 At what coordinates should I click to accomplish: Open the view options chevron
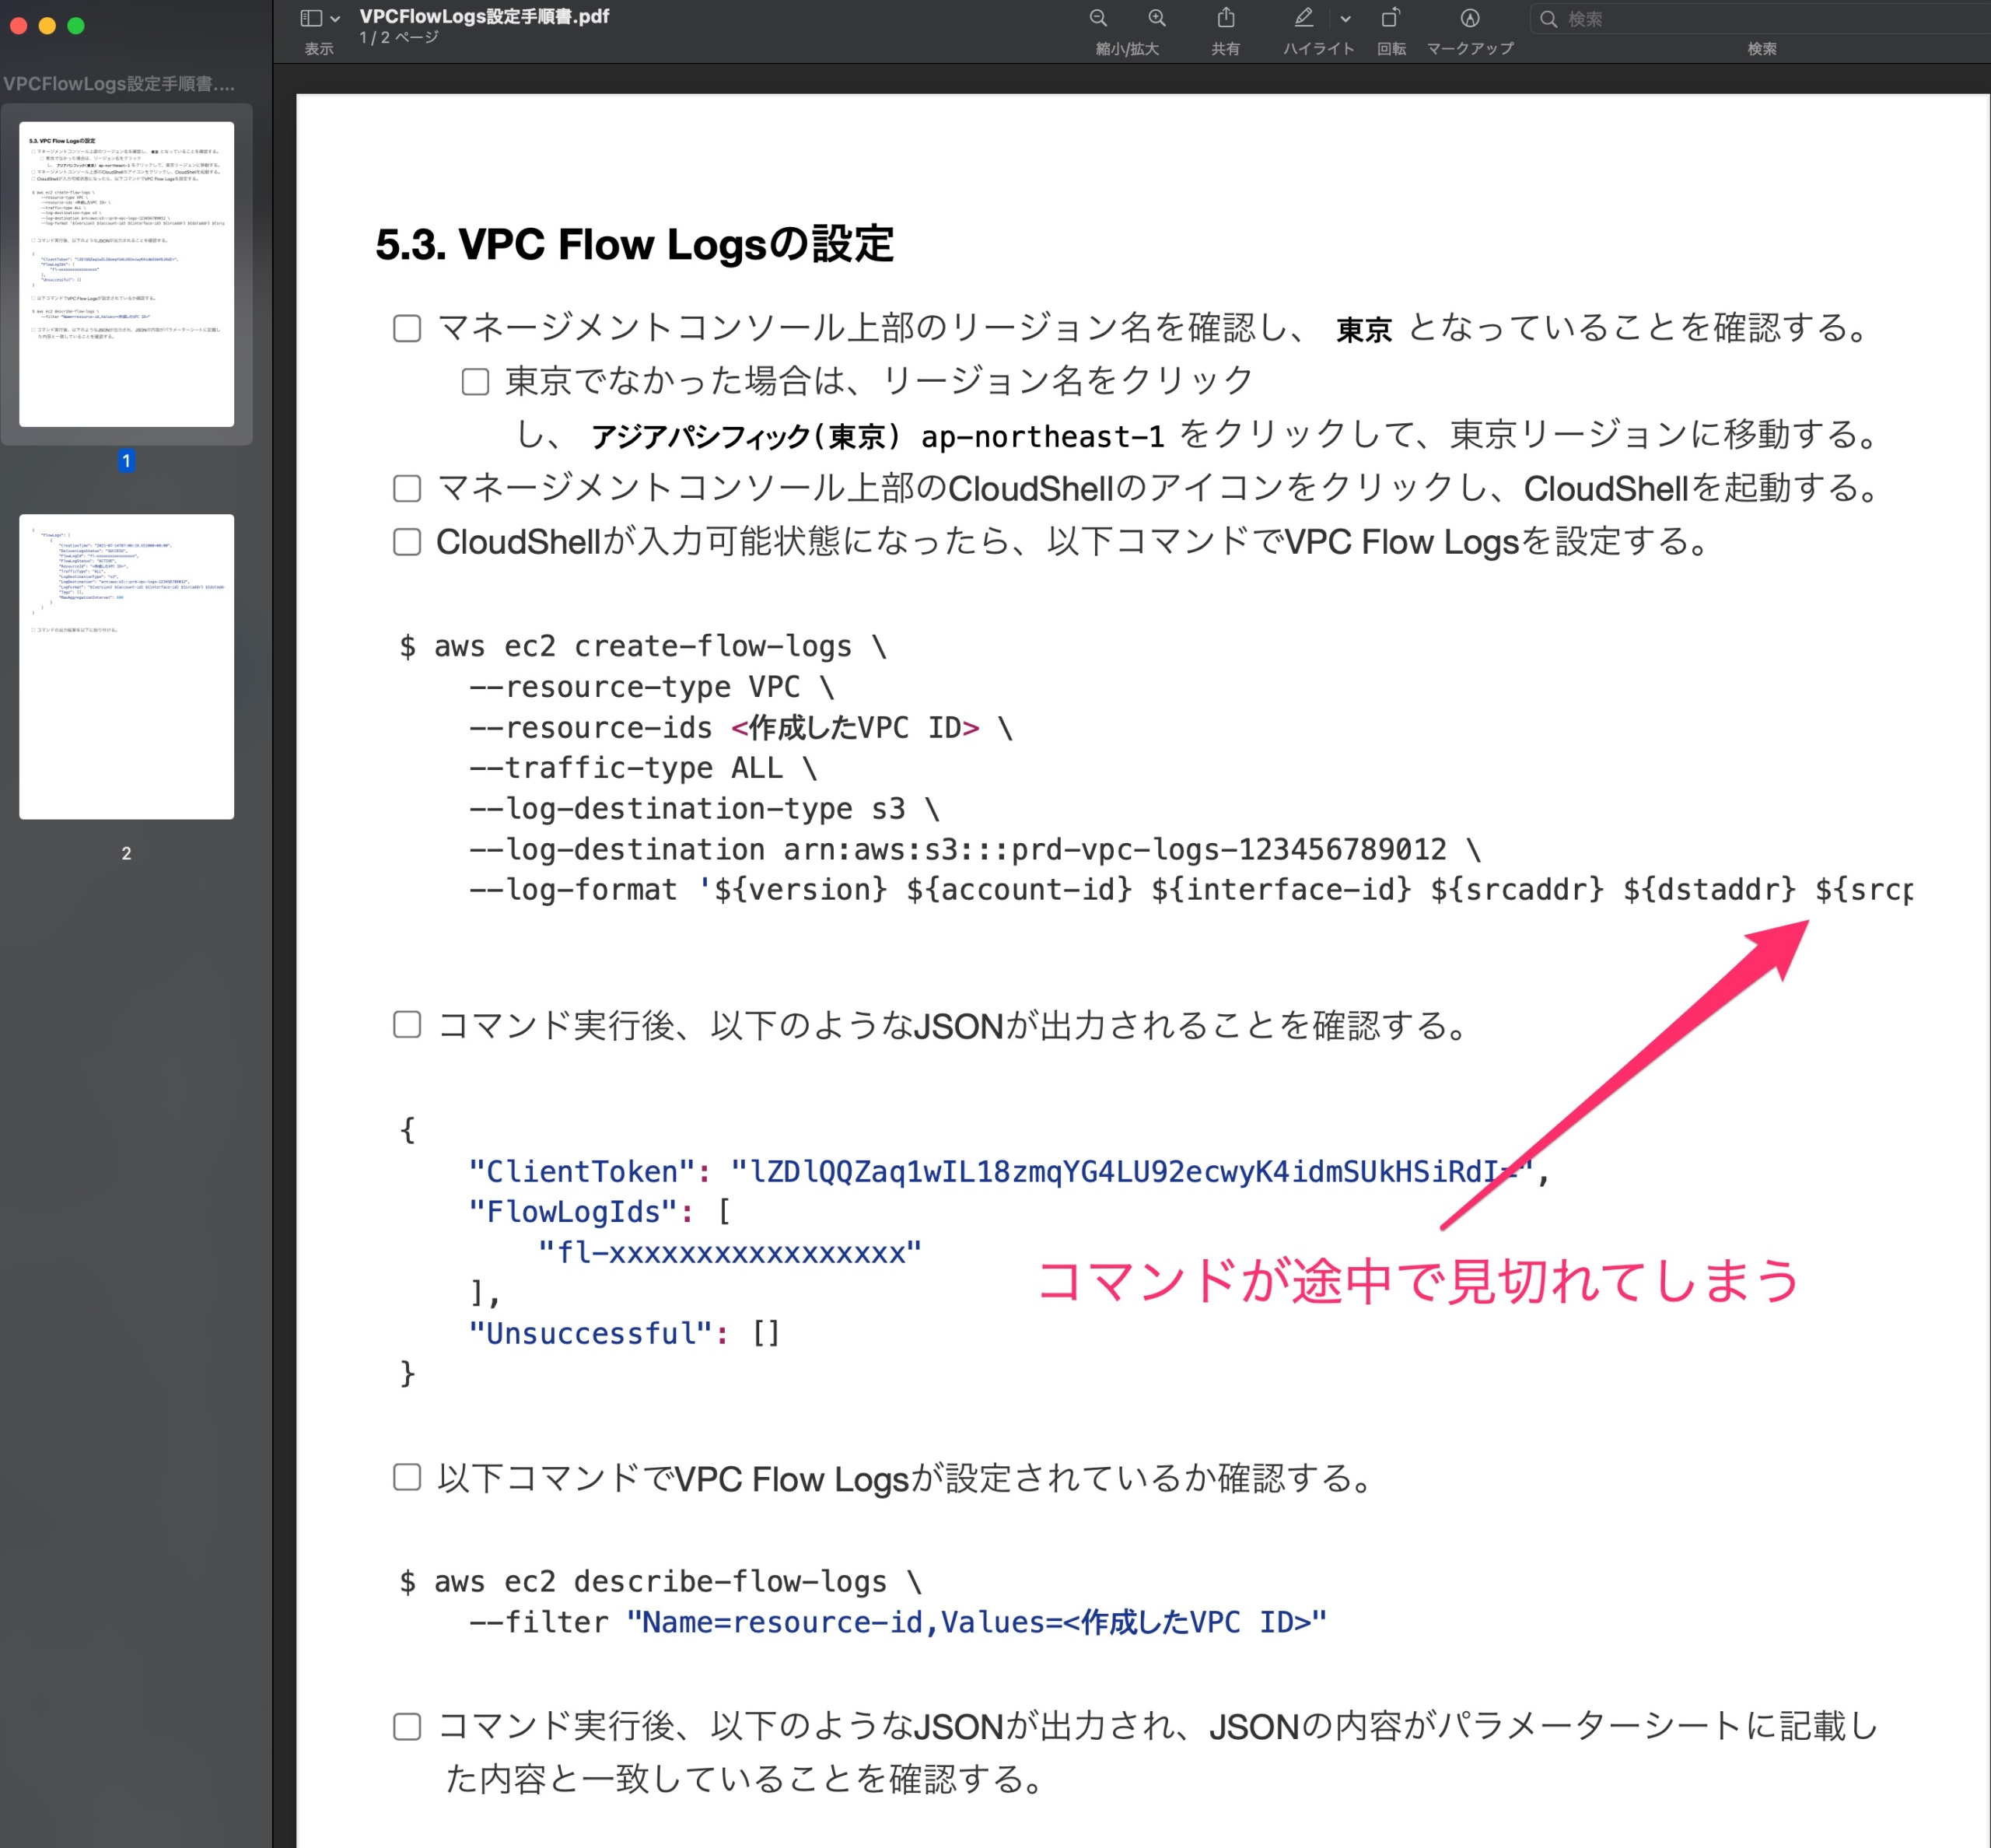click(x=335, y=19)
